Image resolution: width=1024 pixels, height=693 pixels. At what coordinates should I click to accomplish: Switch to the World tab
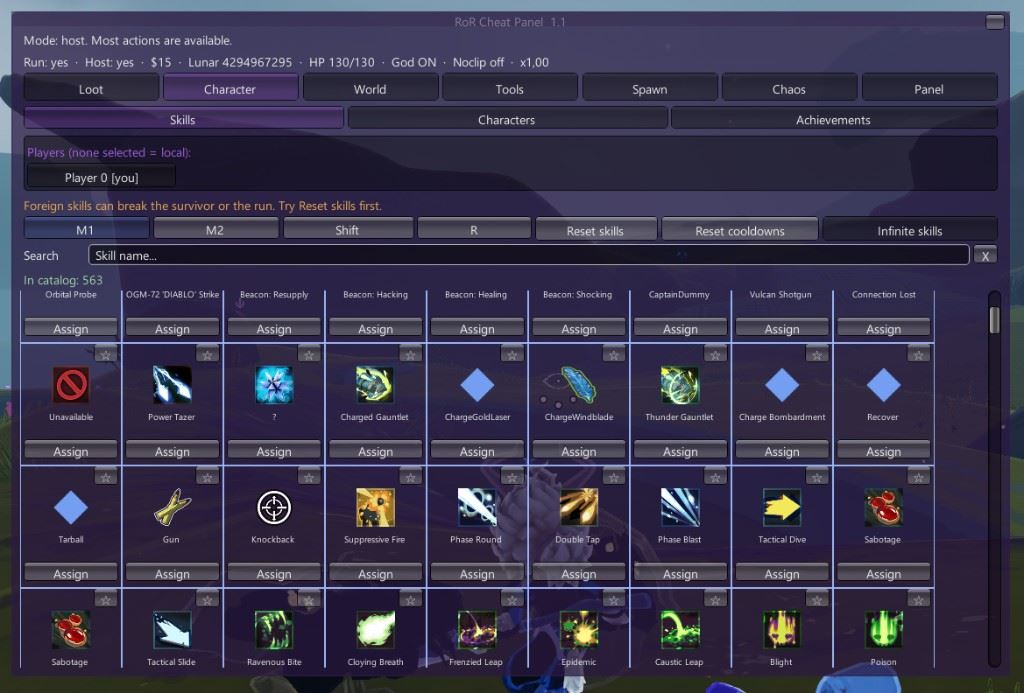coord(370,89)
